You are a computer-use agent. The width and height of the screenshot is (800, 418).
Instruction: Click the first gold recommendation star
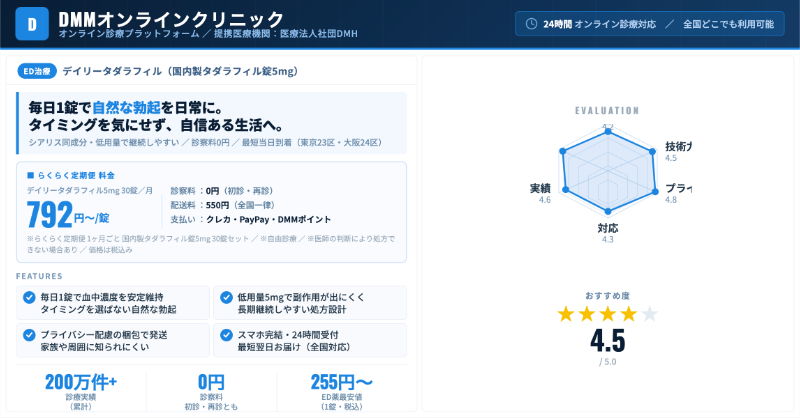click(x=566, y=314)
